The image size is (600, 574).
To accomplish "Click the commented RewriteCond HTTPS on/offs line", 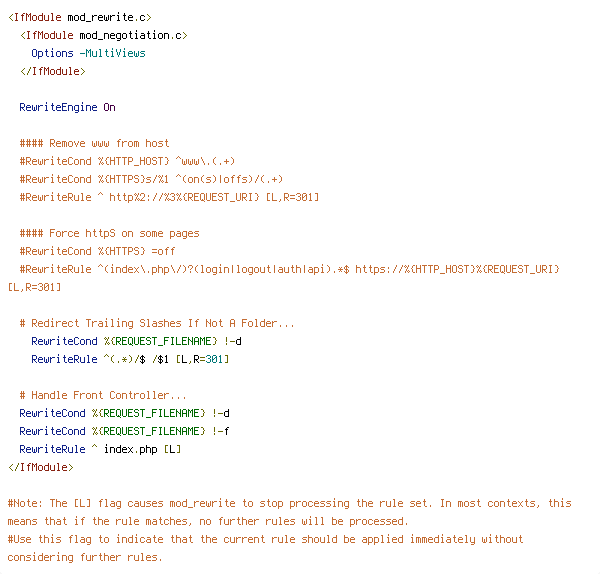I will [151, 179].
